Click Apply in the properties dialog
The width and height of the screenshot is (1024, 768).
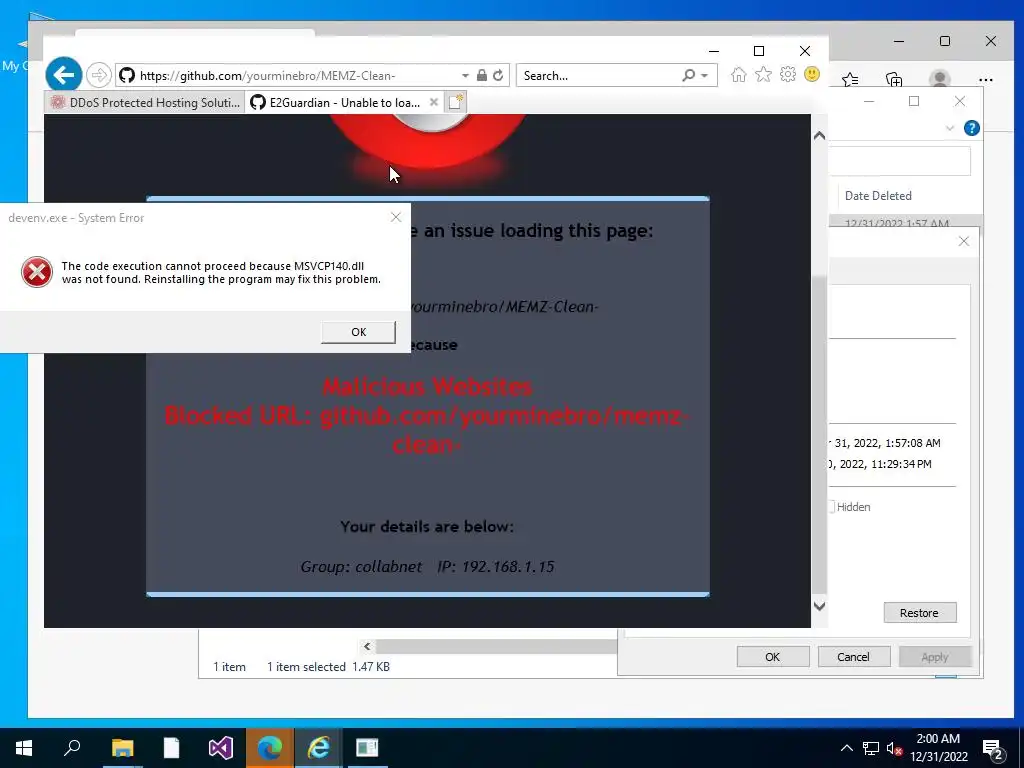pos(935,657)
